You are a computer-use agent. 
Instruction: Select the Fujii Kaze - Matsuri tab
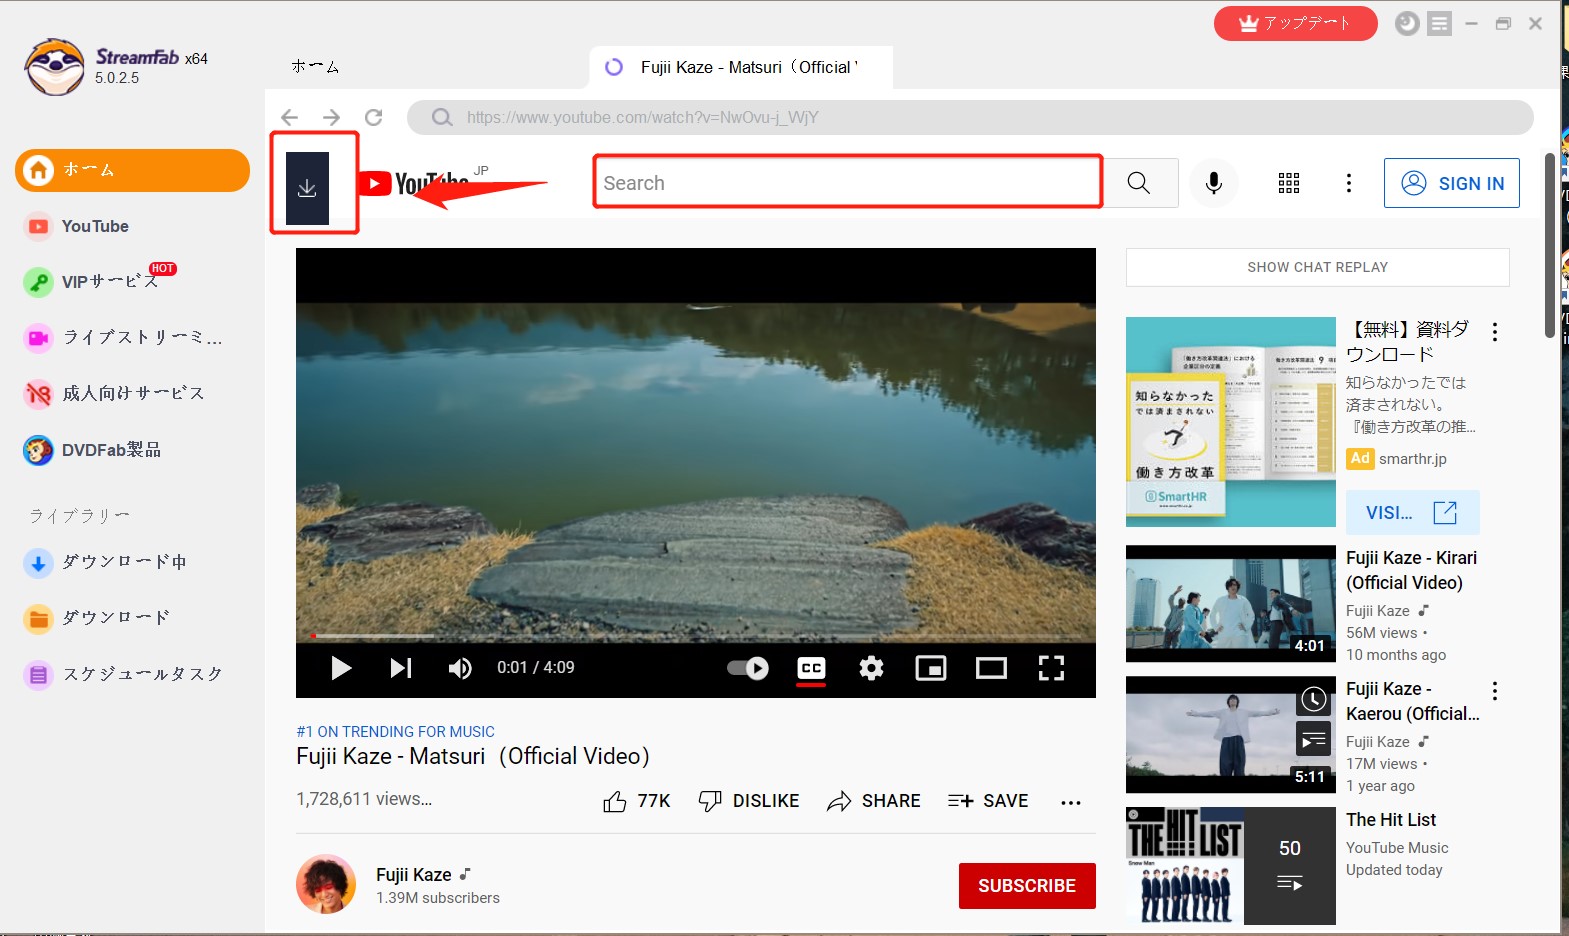tap(741, 67)
